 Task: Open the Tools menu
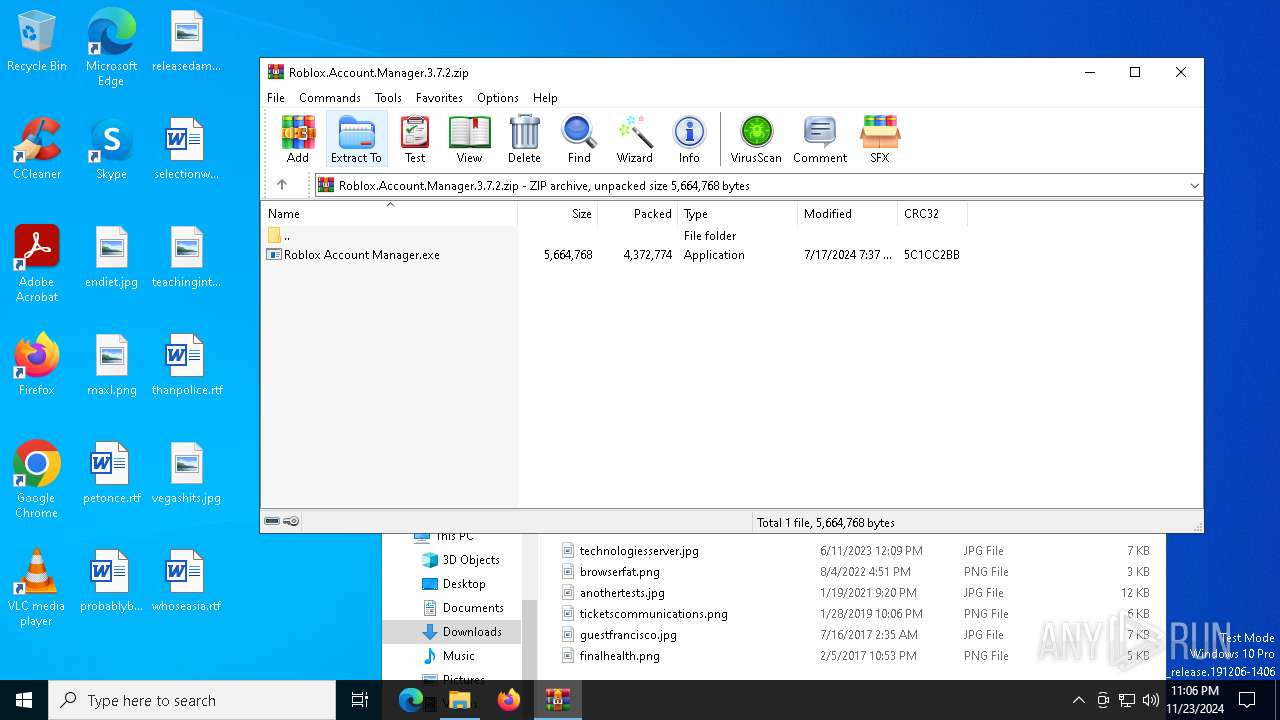[388, 98]
